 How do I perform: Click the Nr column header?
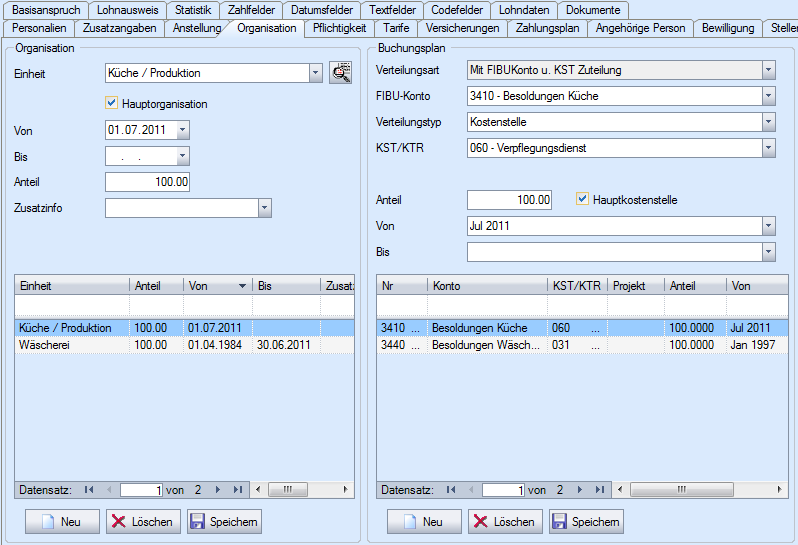tap(402, 286)
